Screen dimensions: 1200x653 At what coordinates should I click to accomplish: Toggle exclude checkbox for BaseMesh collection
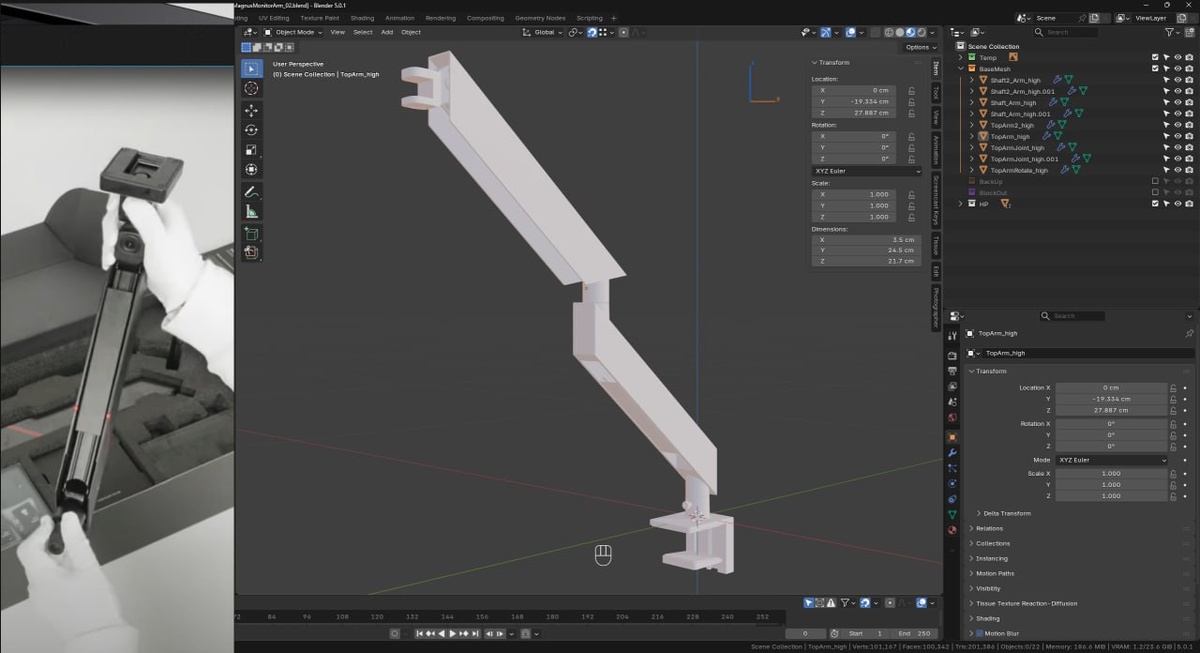point(1155,69)
